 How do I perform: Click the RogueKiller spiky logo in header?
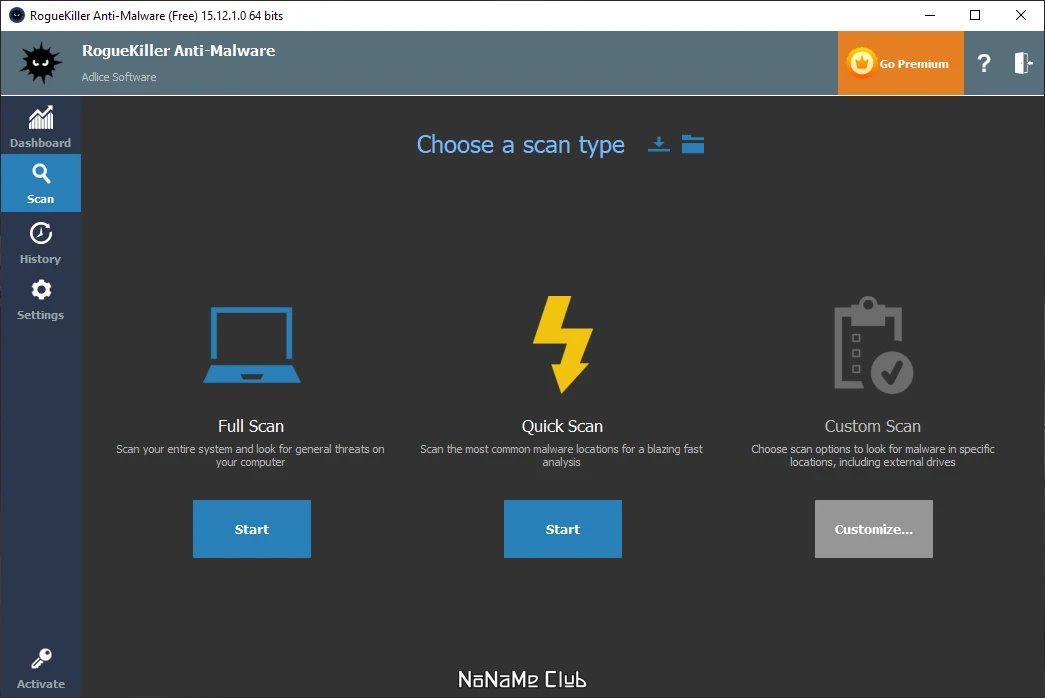41,63
